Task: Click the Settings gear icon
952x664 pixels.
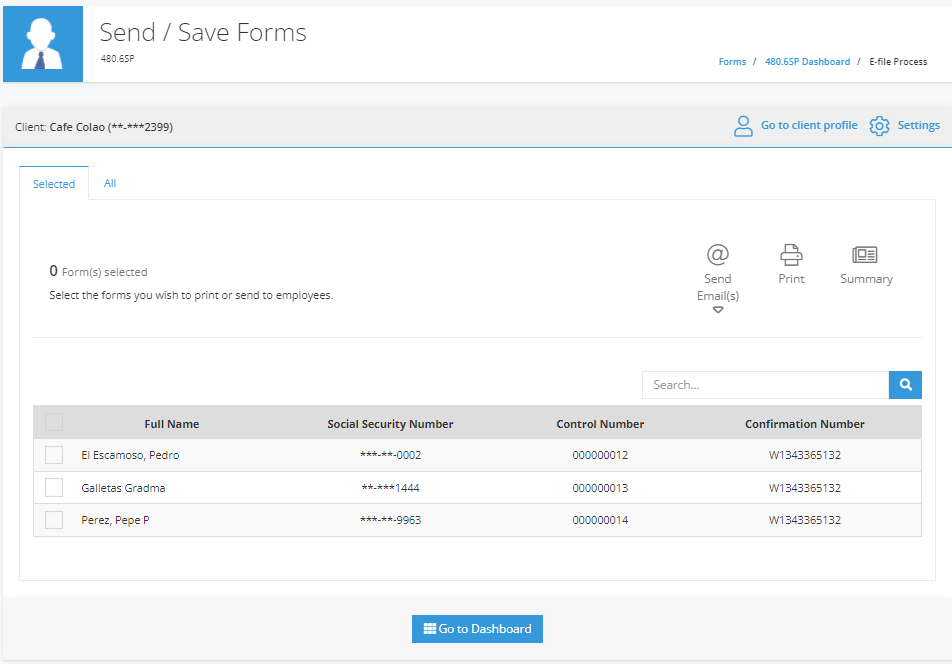Action: [879, 126]
